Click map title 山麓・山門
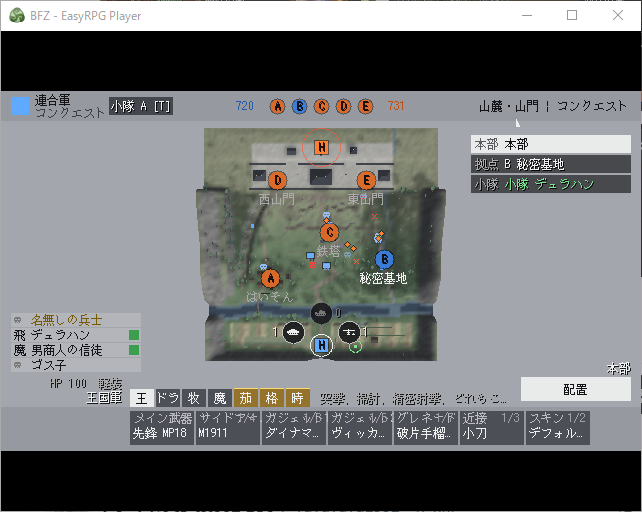The height and width of the screenshot is (512, 642). (x=509, y=106)
